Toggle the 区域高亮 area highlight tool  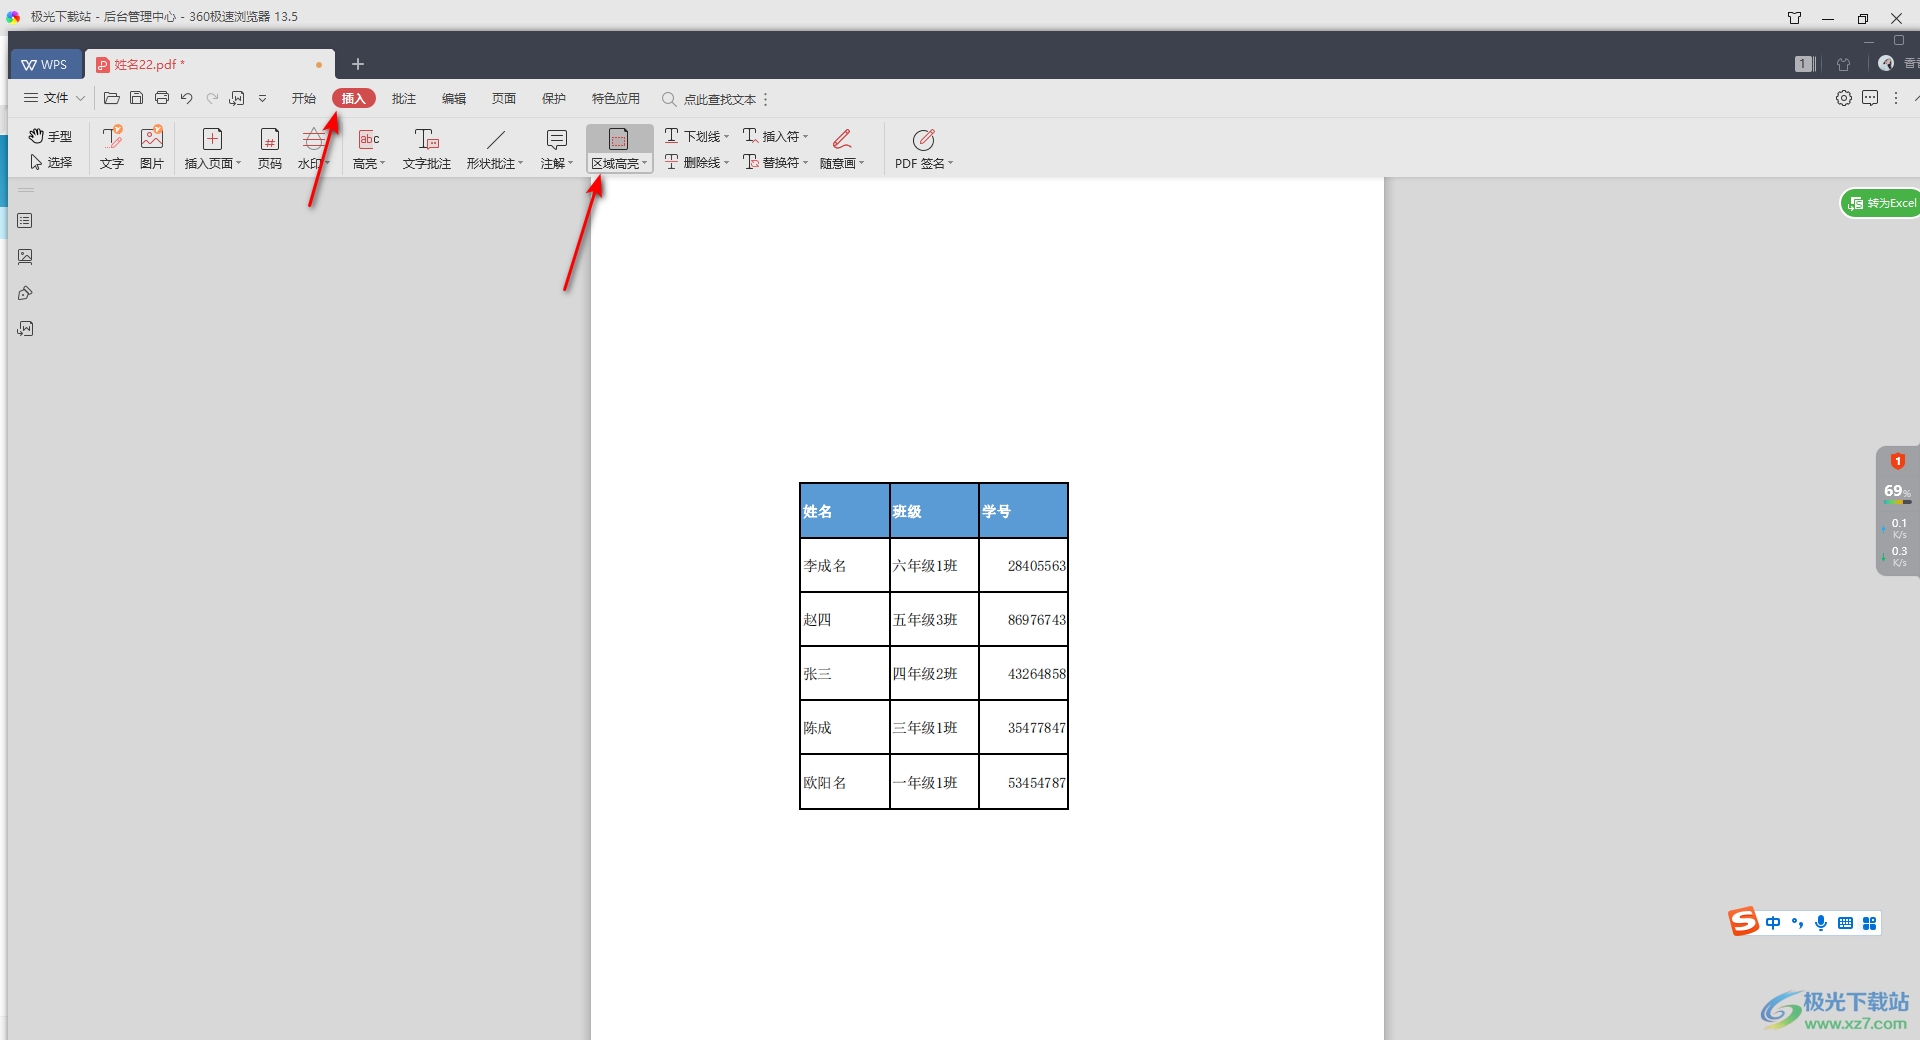tap(619, 148)
